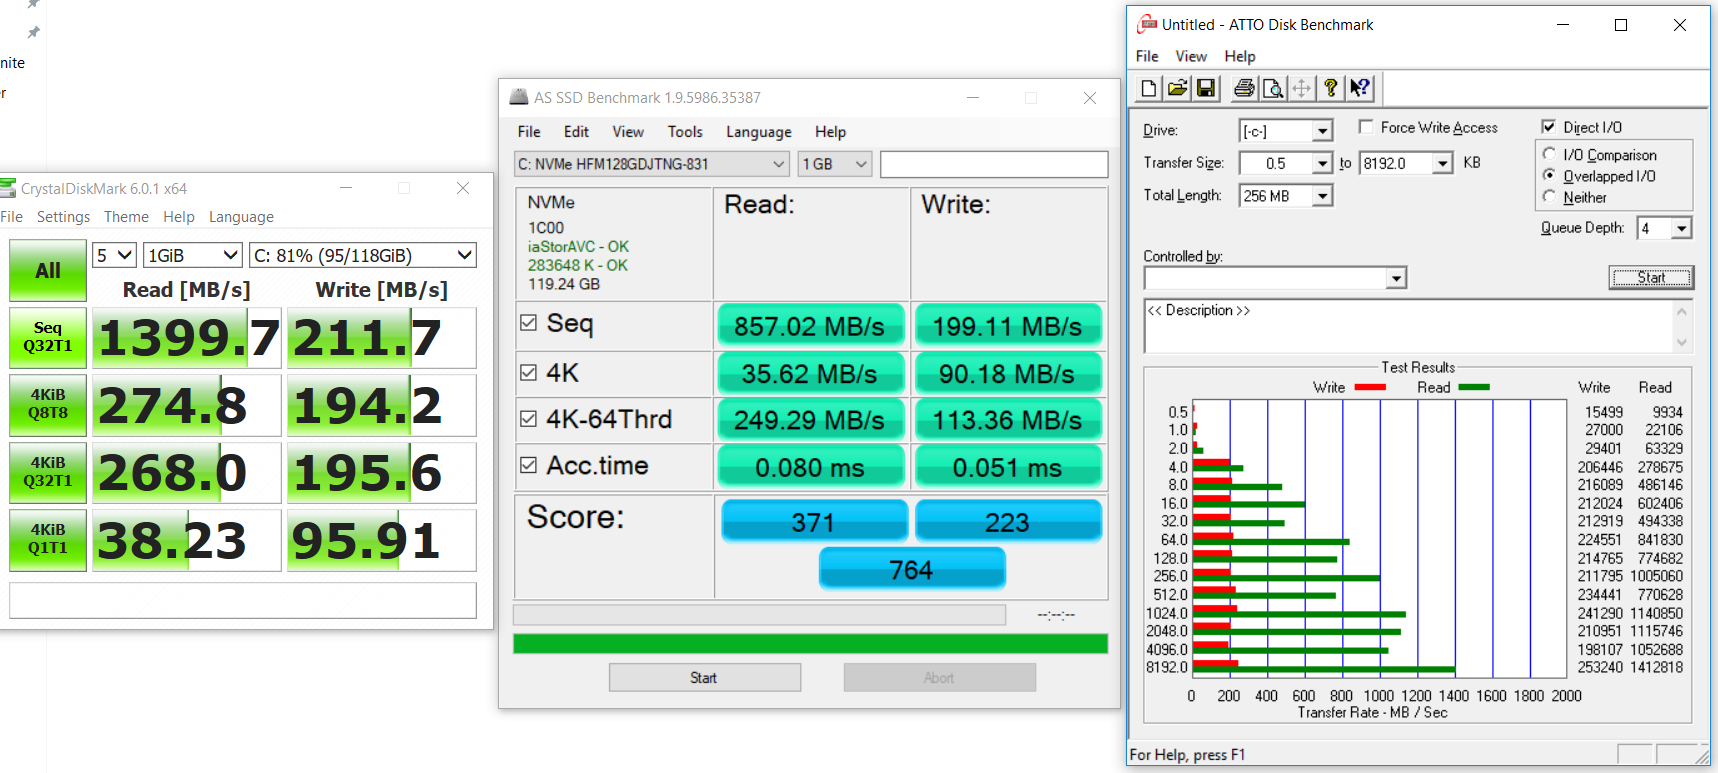Viewport: 1718px width, 773px height.
Task: Click the yellow question mark About icon
Action: point(1330,88)
